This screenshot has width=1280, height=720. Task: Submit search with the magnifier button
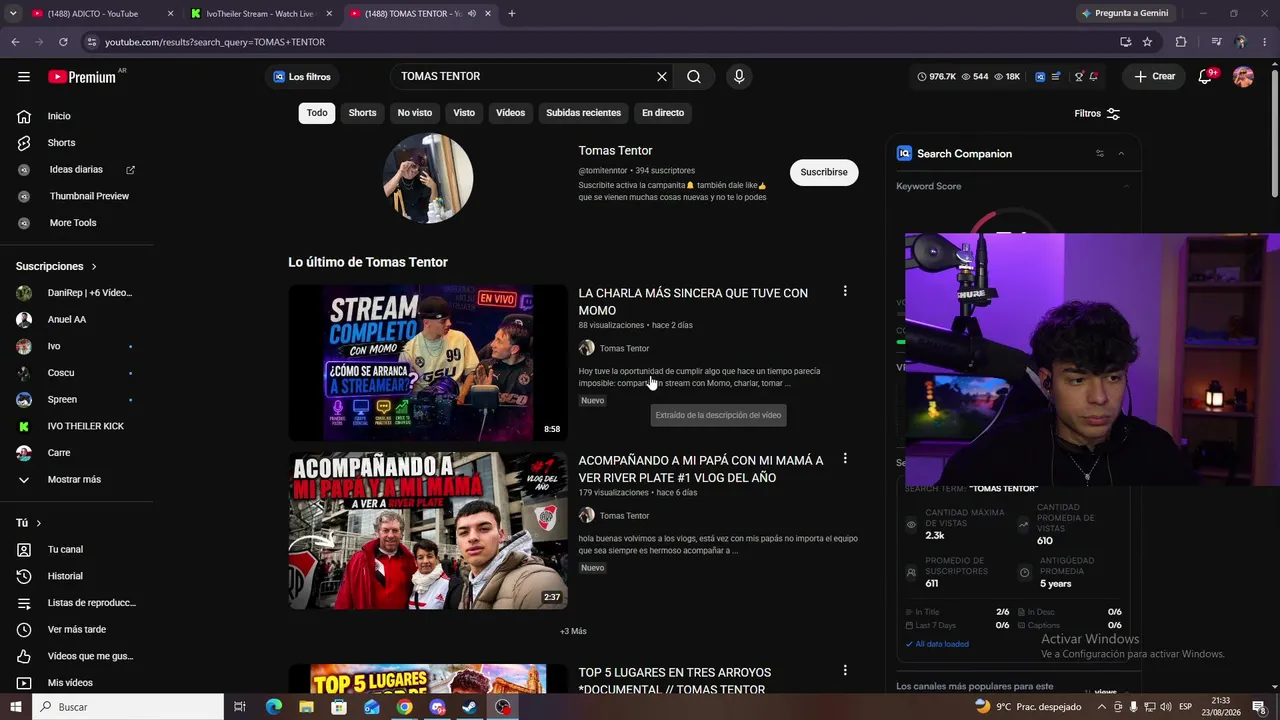pos(694,77)
